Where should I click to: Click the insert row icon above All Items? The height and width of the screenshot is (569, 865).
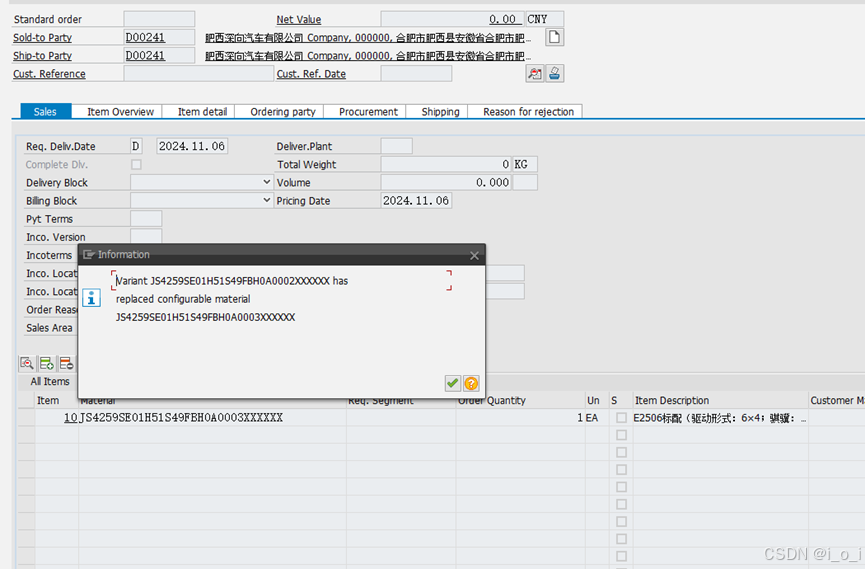pyautogui.click(x=46, y=363)
